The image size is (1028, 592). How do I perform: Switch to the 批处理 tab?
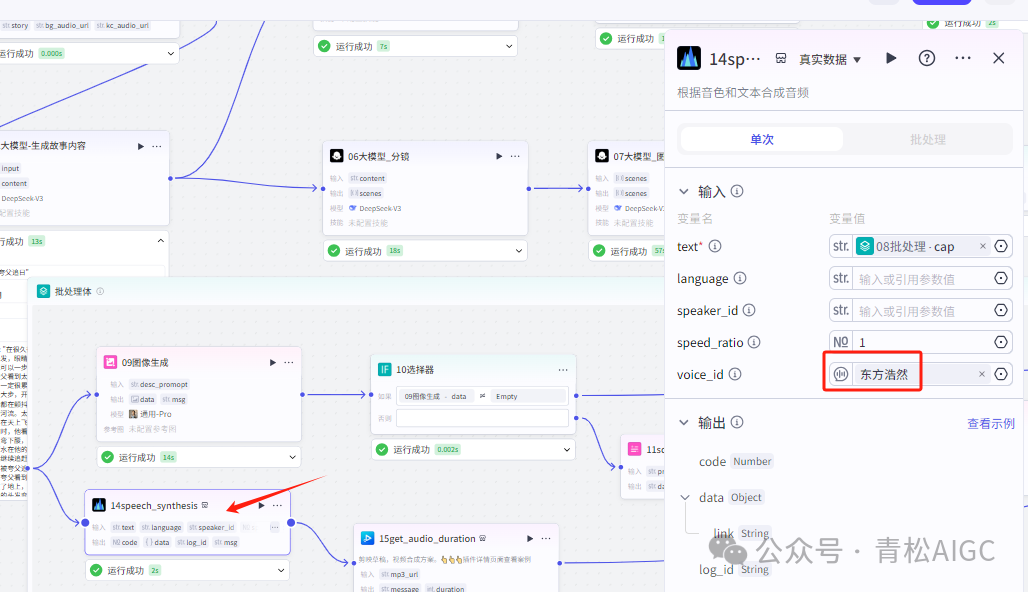coord(927,139)
